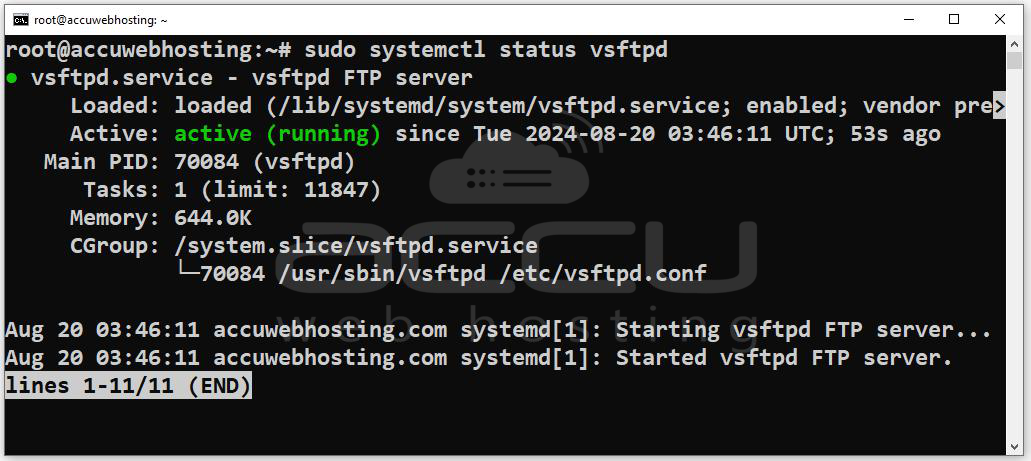Click the truncated-line arrow after 'vendor pre'
The image size is (1031, 461).
point(998,106)
